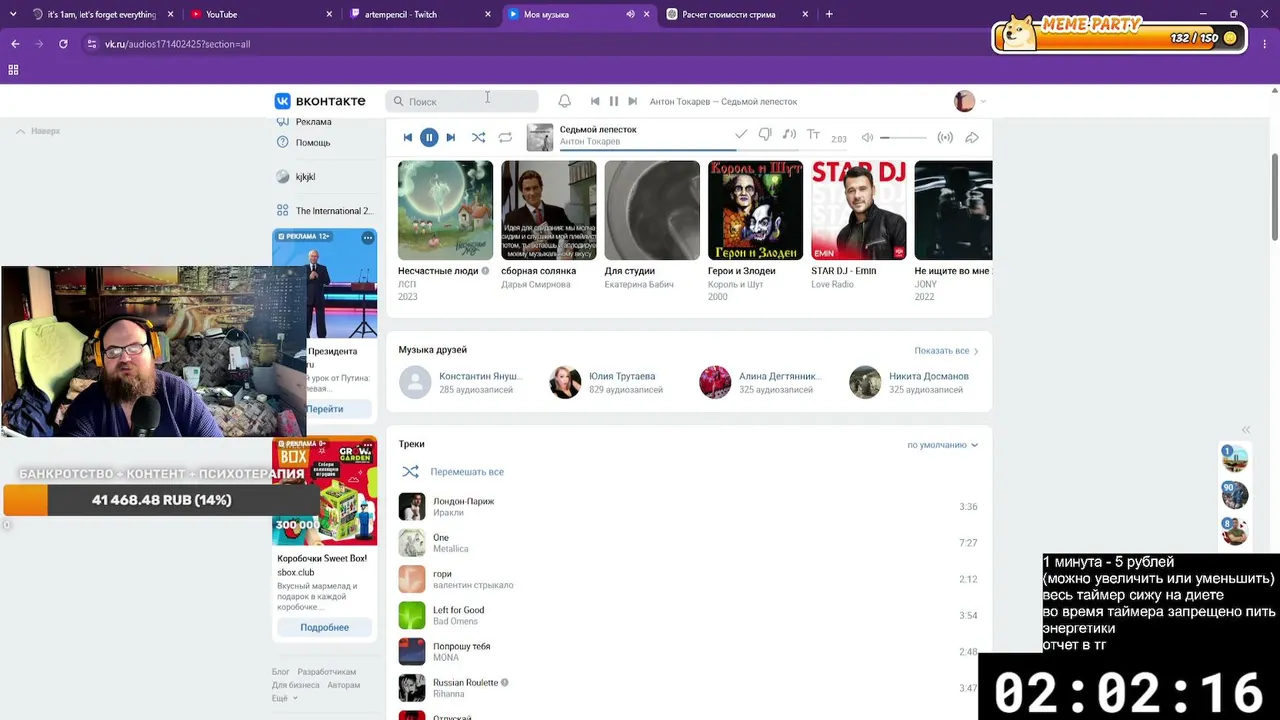Mute the Моя музыка tab audio
1280x720 pixels.
(x=630, y=14)
